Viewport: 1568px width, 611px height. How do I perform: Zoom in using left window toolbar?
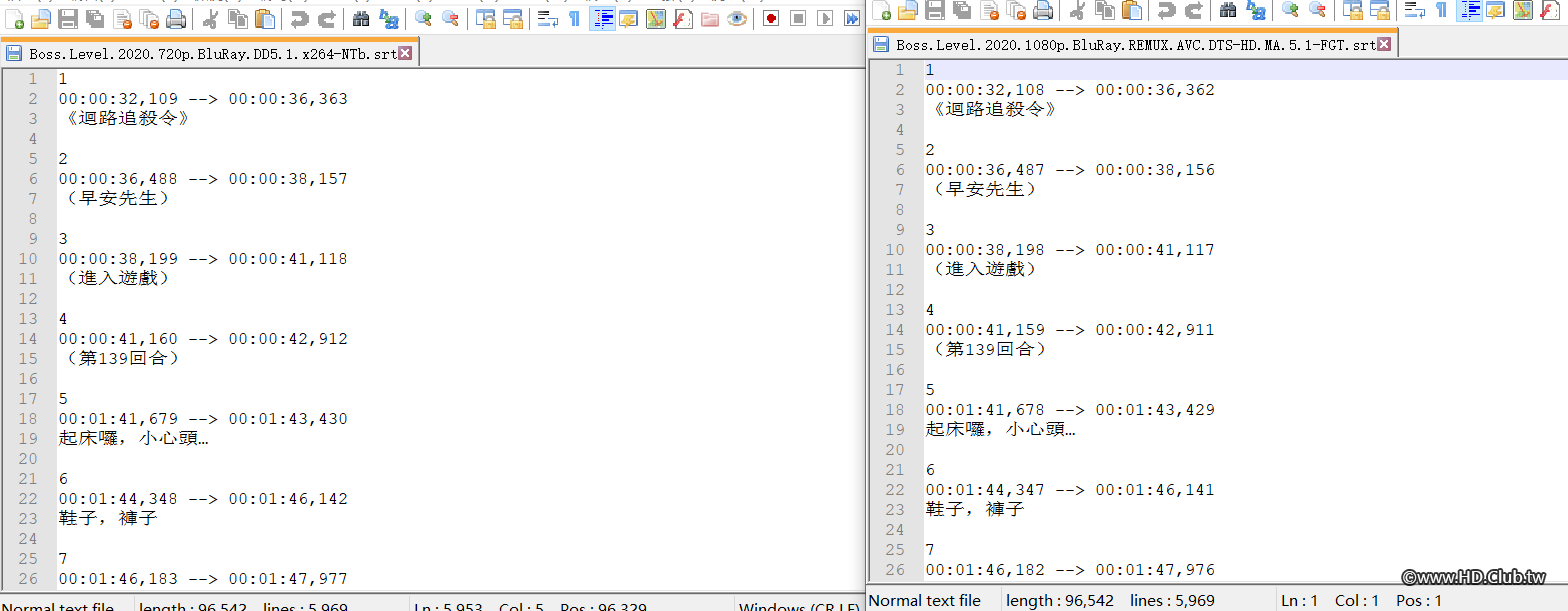424,19
